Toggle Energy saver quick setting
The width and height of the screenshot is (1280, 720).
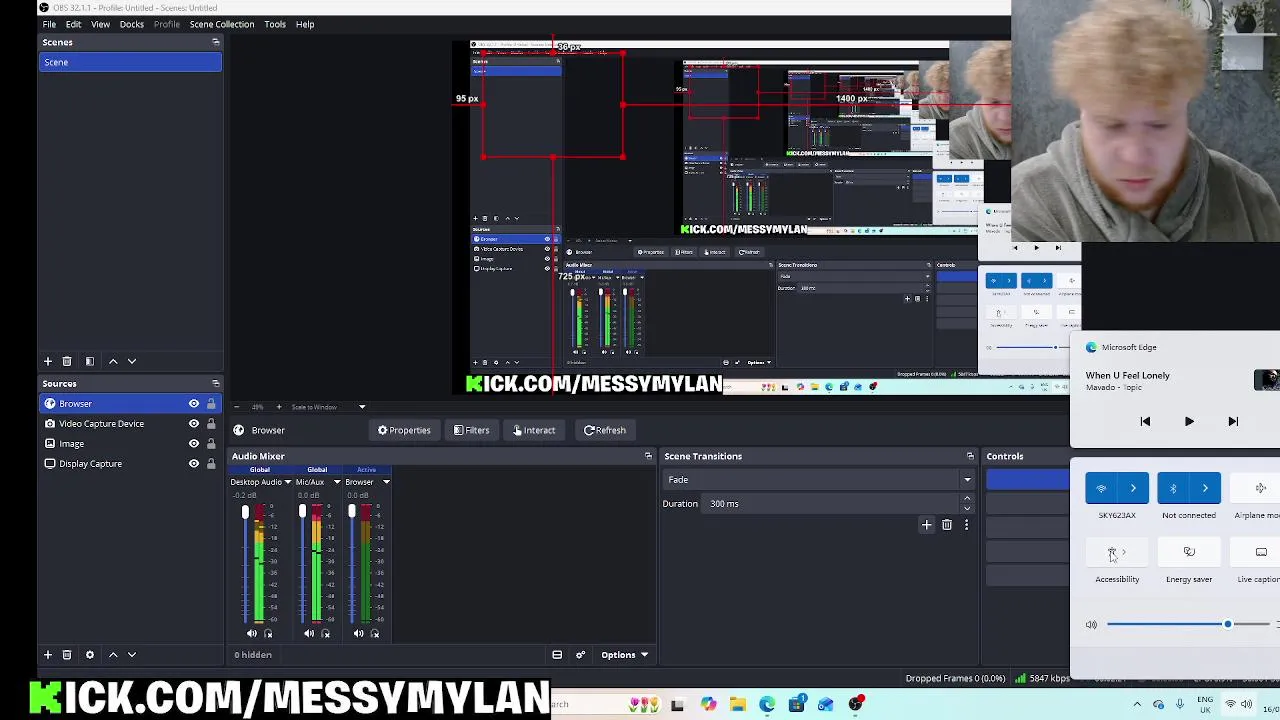pos(1189,552)
